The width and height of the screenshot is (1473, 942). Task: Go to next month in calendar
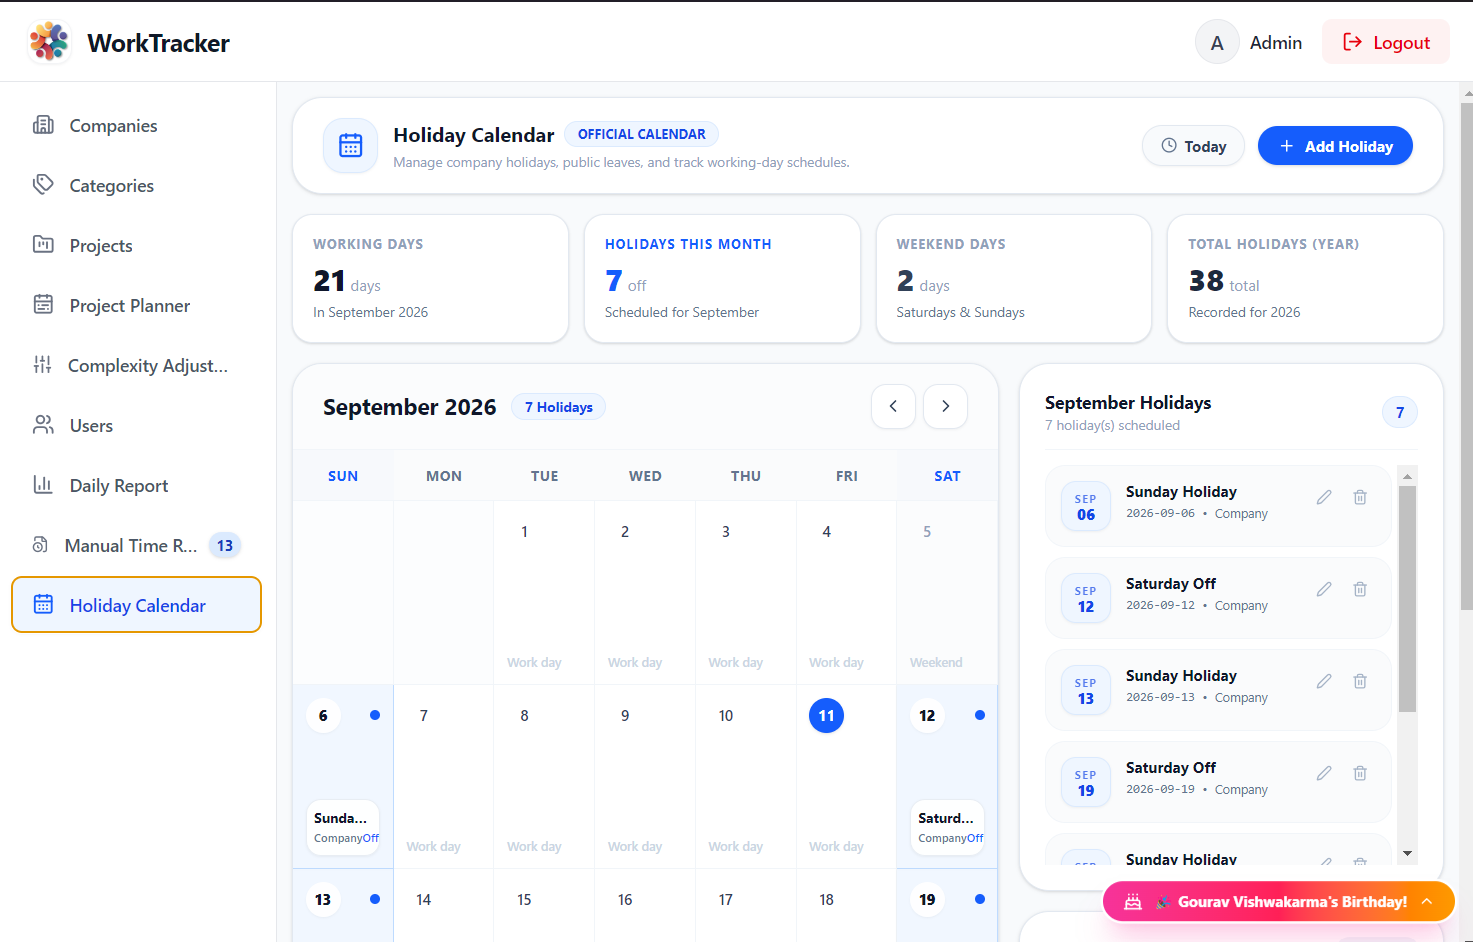pos(945,406)
